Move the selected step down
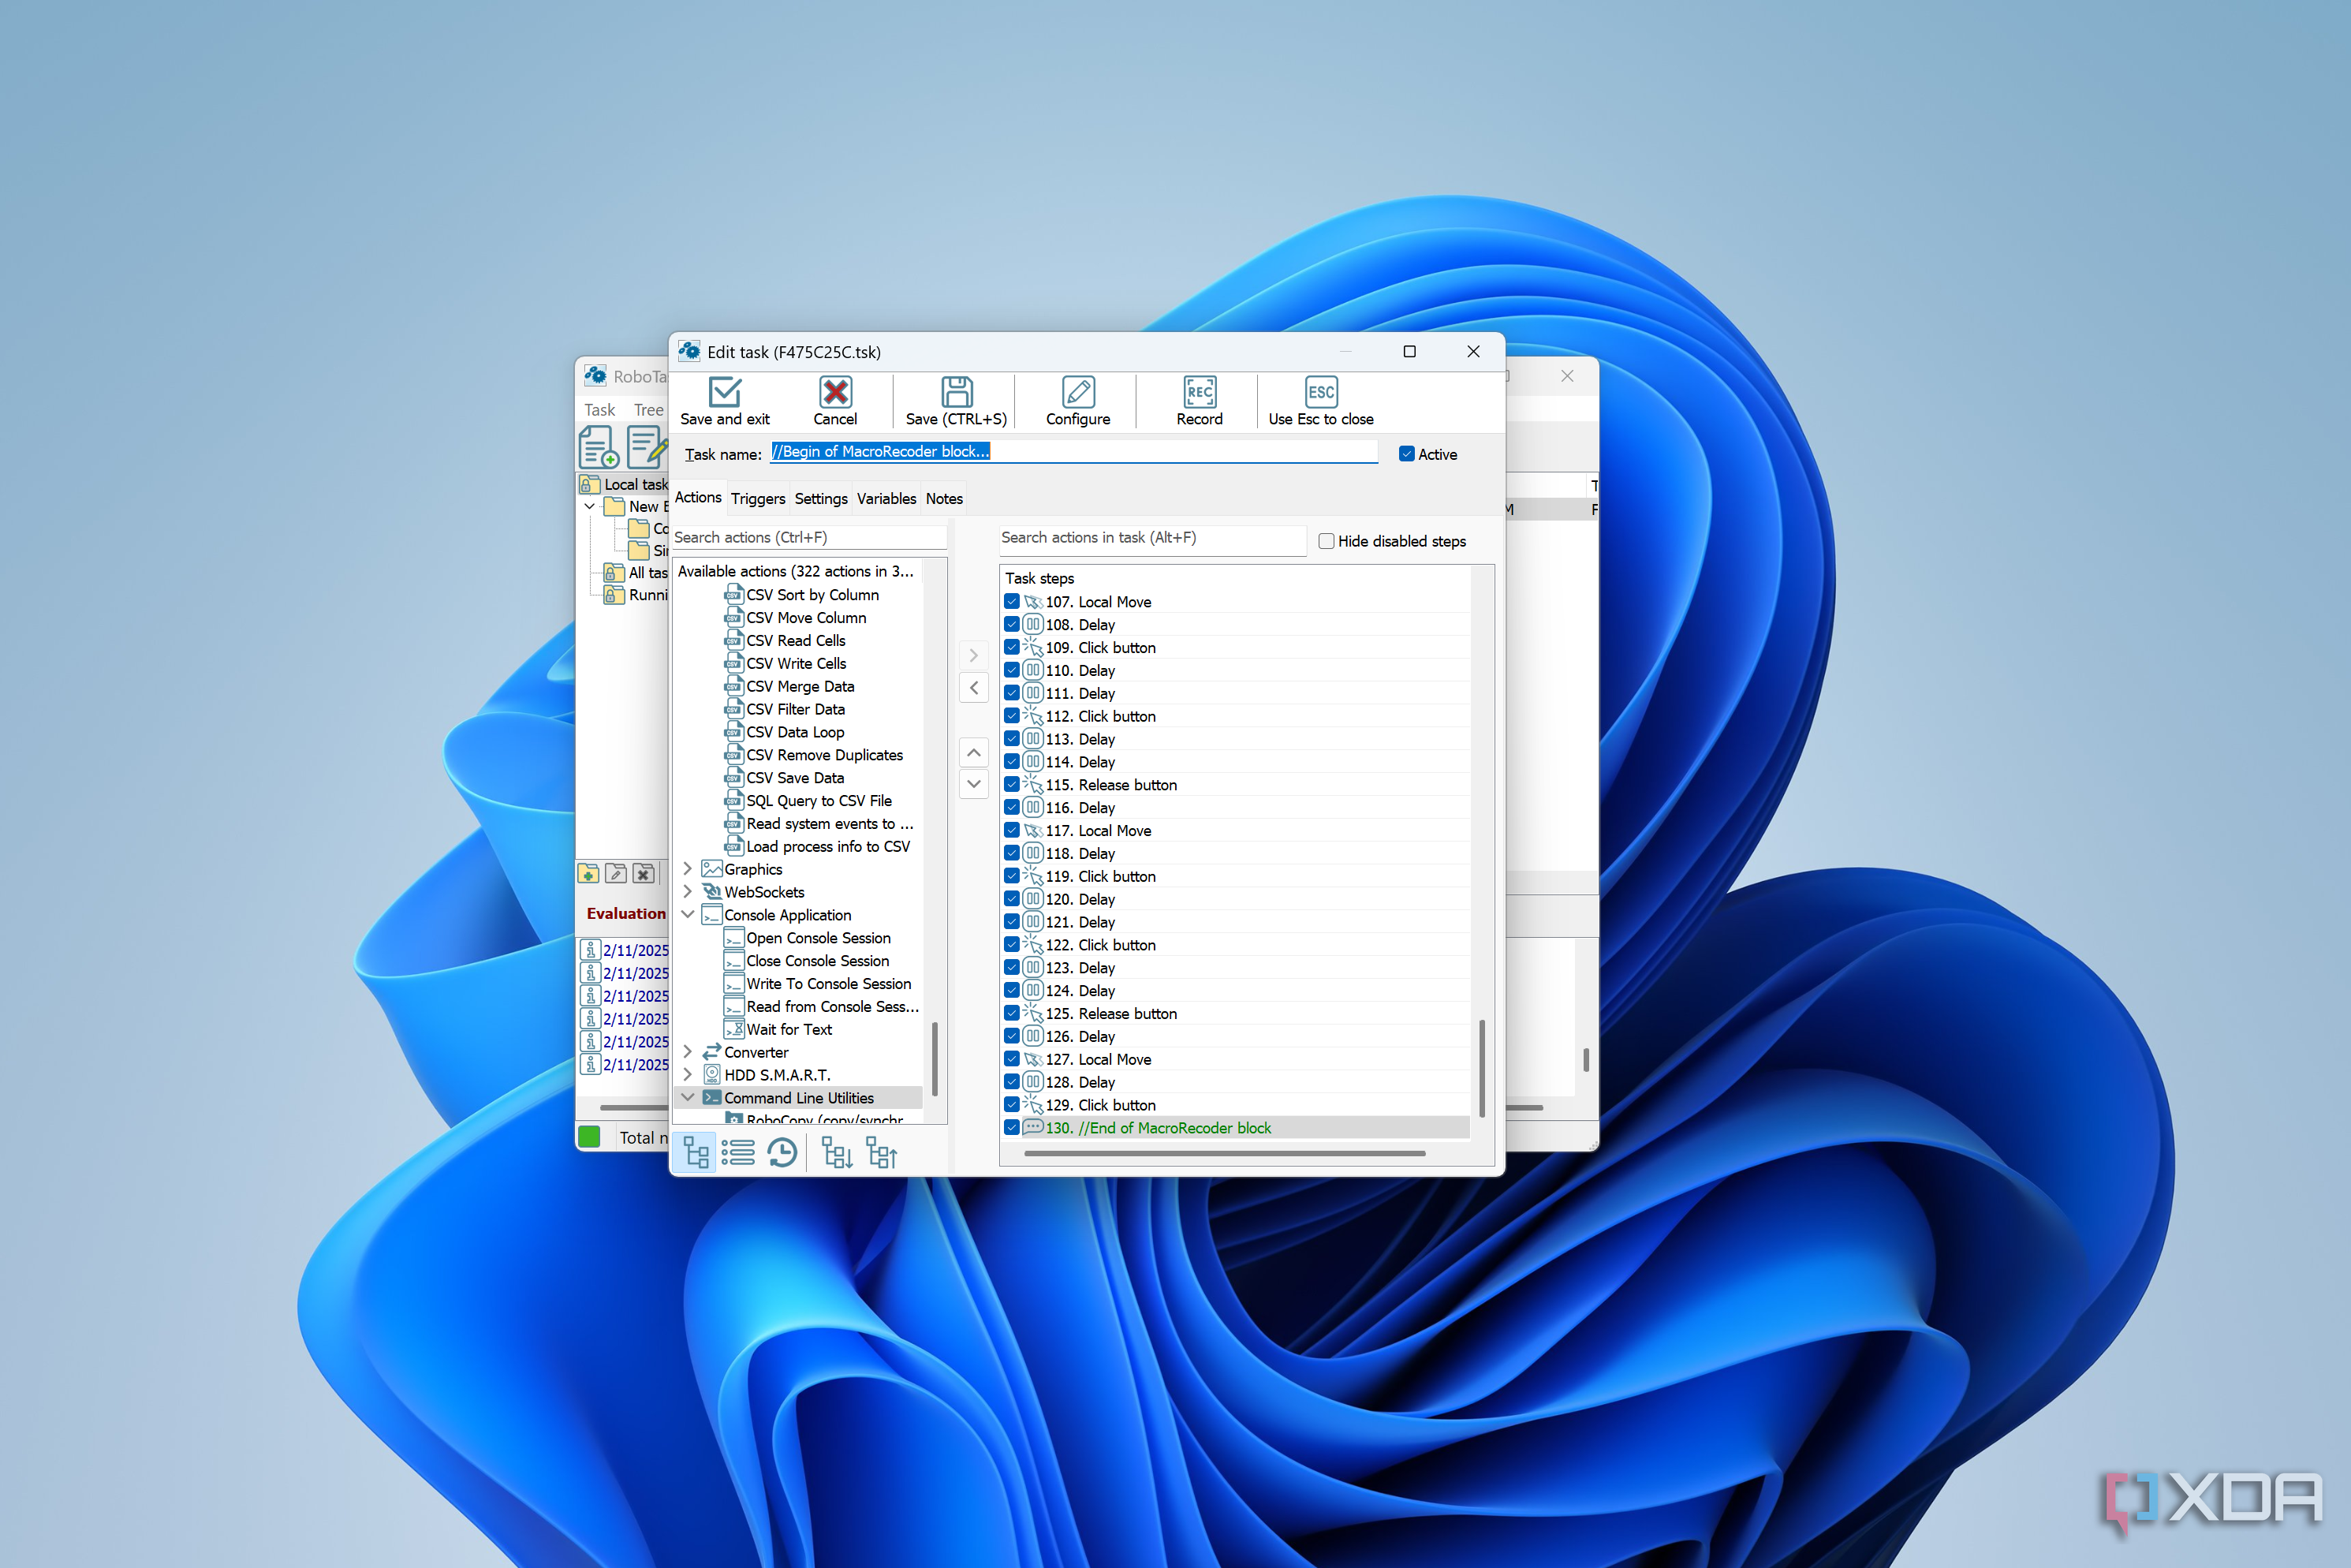2351x1568 pixels. point(973,784)
